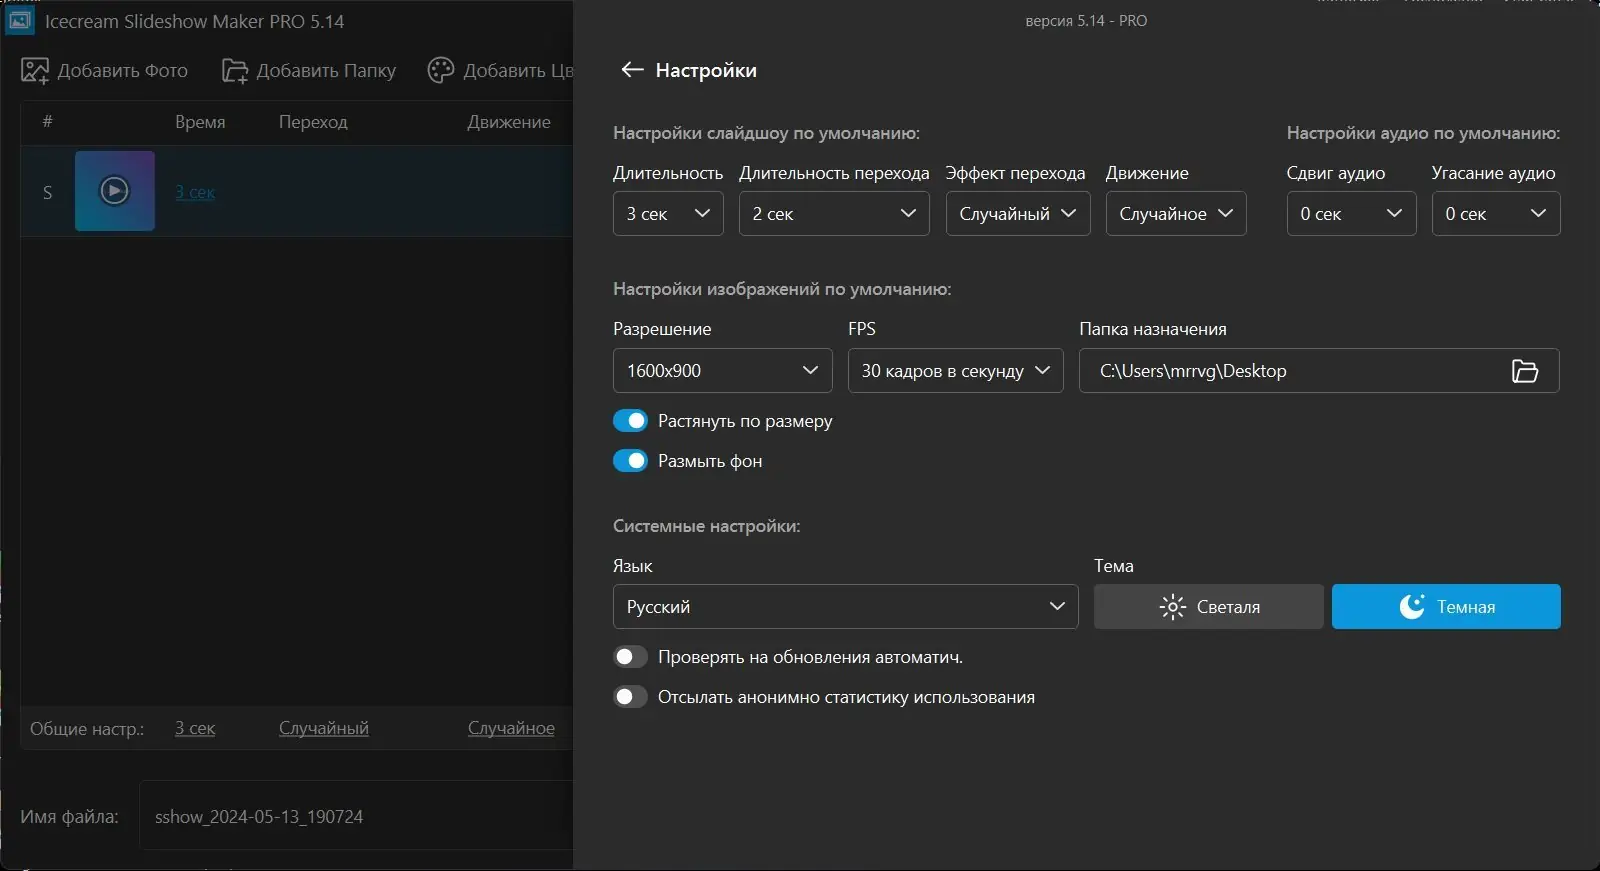Click the Icecream Slideshow Maker app icon
Screen dimensions: 1600x871
[21, 20]
